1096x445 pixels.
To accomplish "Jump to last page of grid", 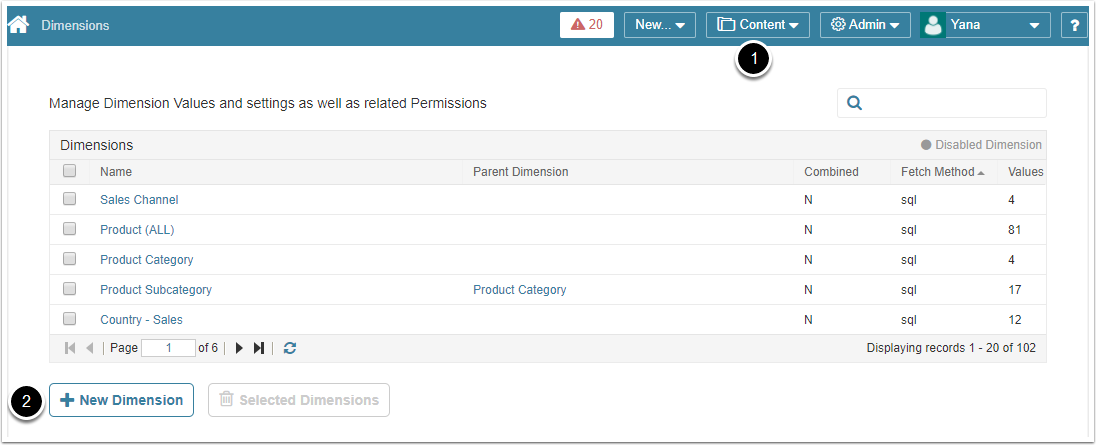I will pos(259,348).
